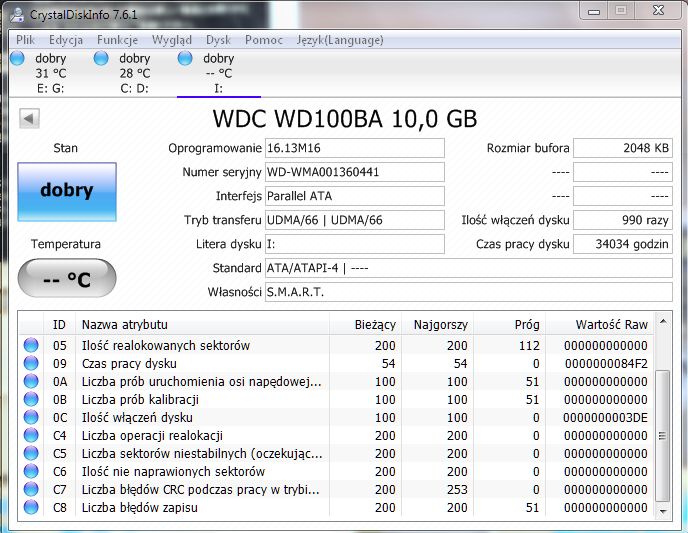688x533 pixels.
Task: Click the ID column header
Action: pyautogui.click(x=59, y=325)
